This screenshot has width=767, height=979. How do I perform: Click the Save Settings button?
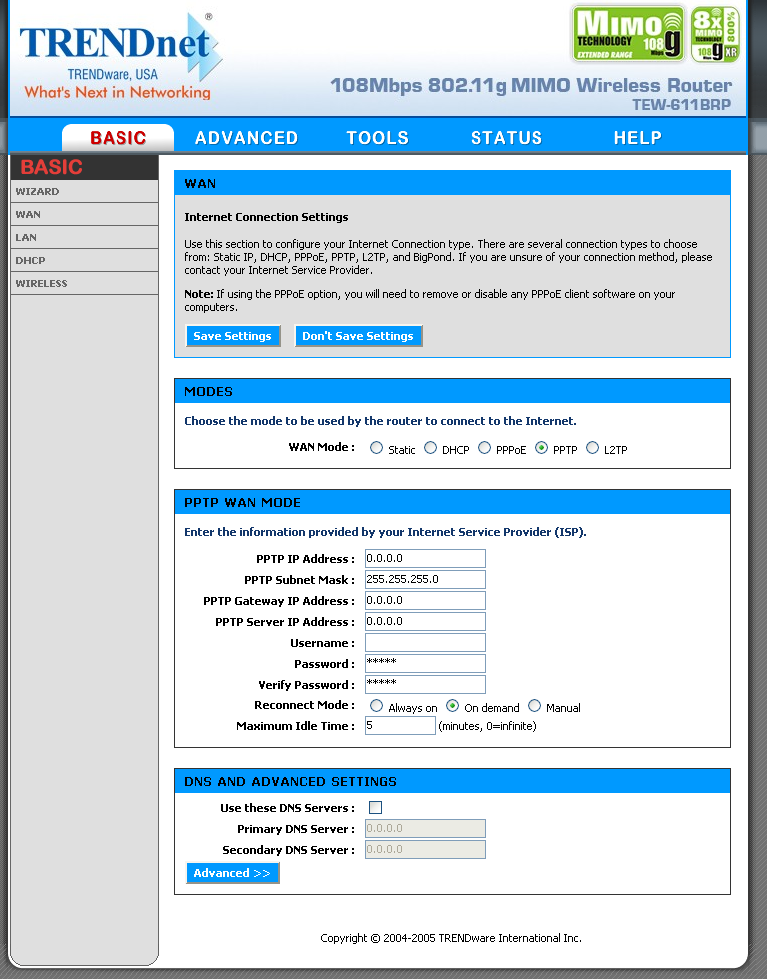[233, 336]
